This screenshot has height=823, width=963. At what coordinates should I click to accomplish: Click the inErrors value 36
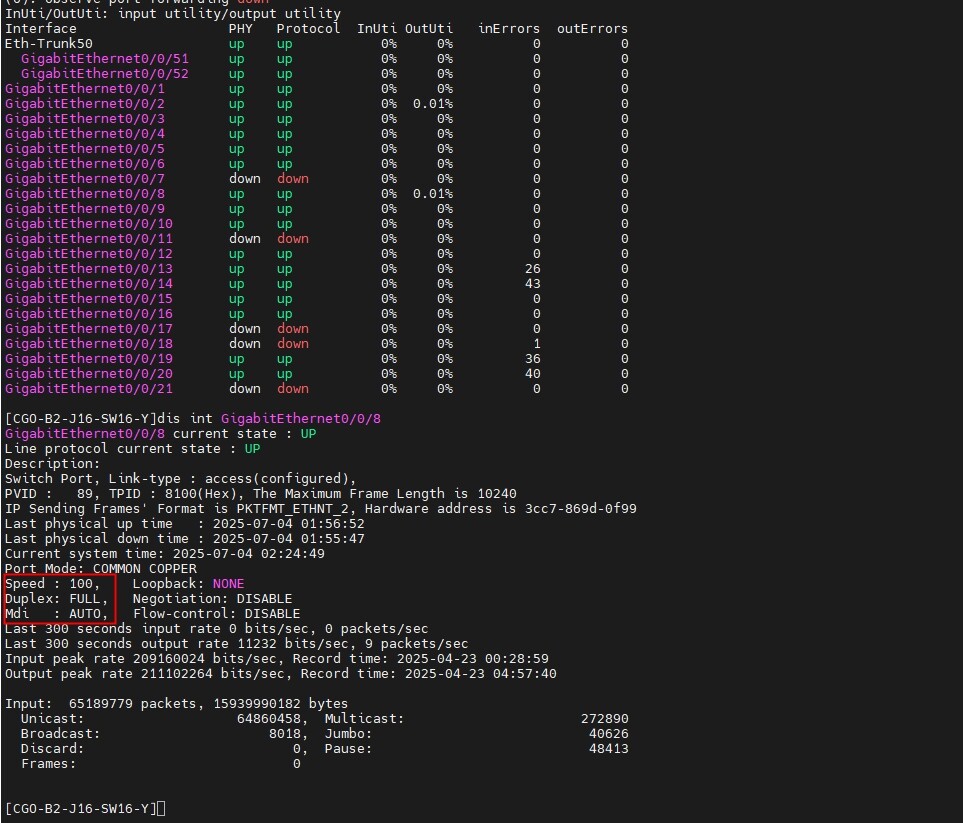click(x=532, y=359)
